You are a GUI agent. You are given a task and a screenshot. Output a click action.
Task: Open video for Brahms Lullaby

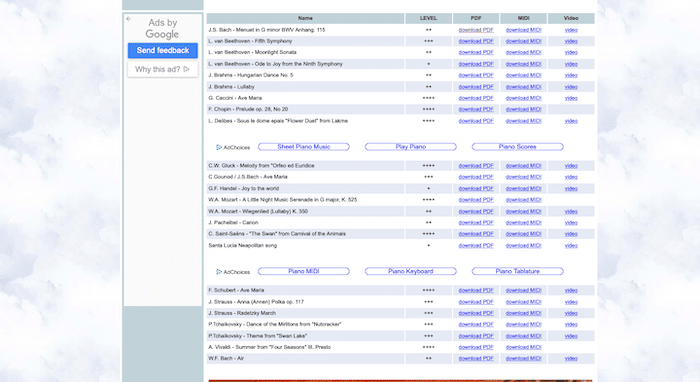(571, 87)
